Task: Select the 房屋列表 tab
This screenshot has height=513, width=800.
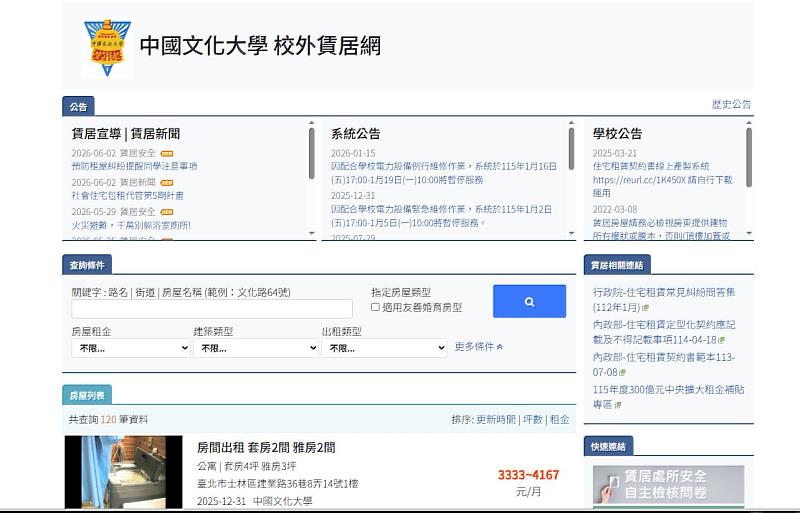Action: tap(87, 395)
